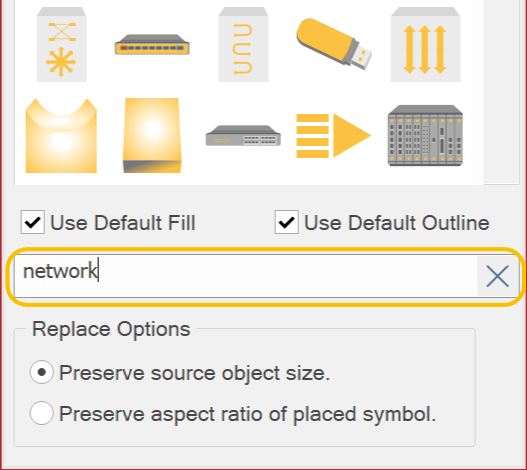Uncheck Use Default Outline checkbox
Viewport: 527px width, 470px height.
287,222
